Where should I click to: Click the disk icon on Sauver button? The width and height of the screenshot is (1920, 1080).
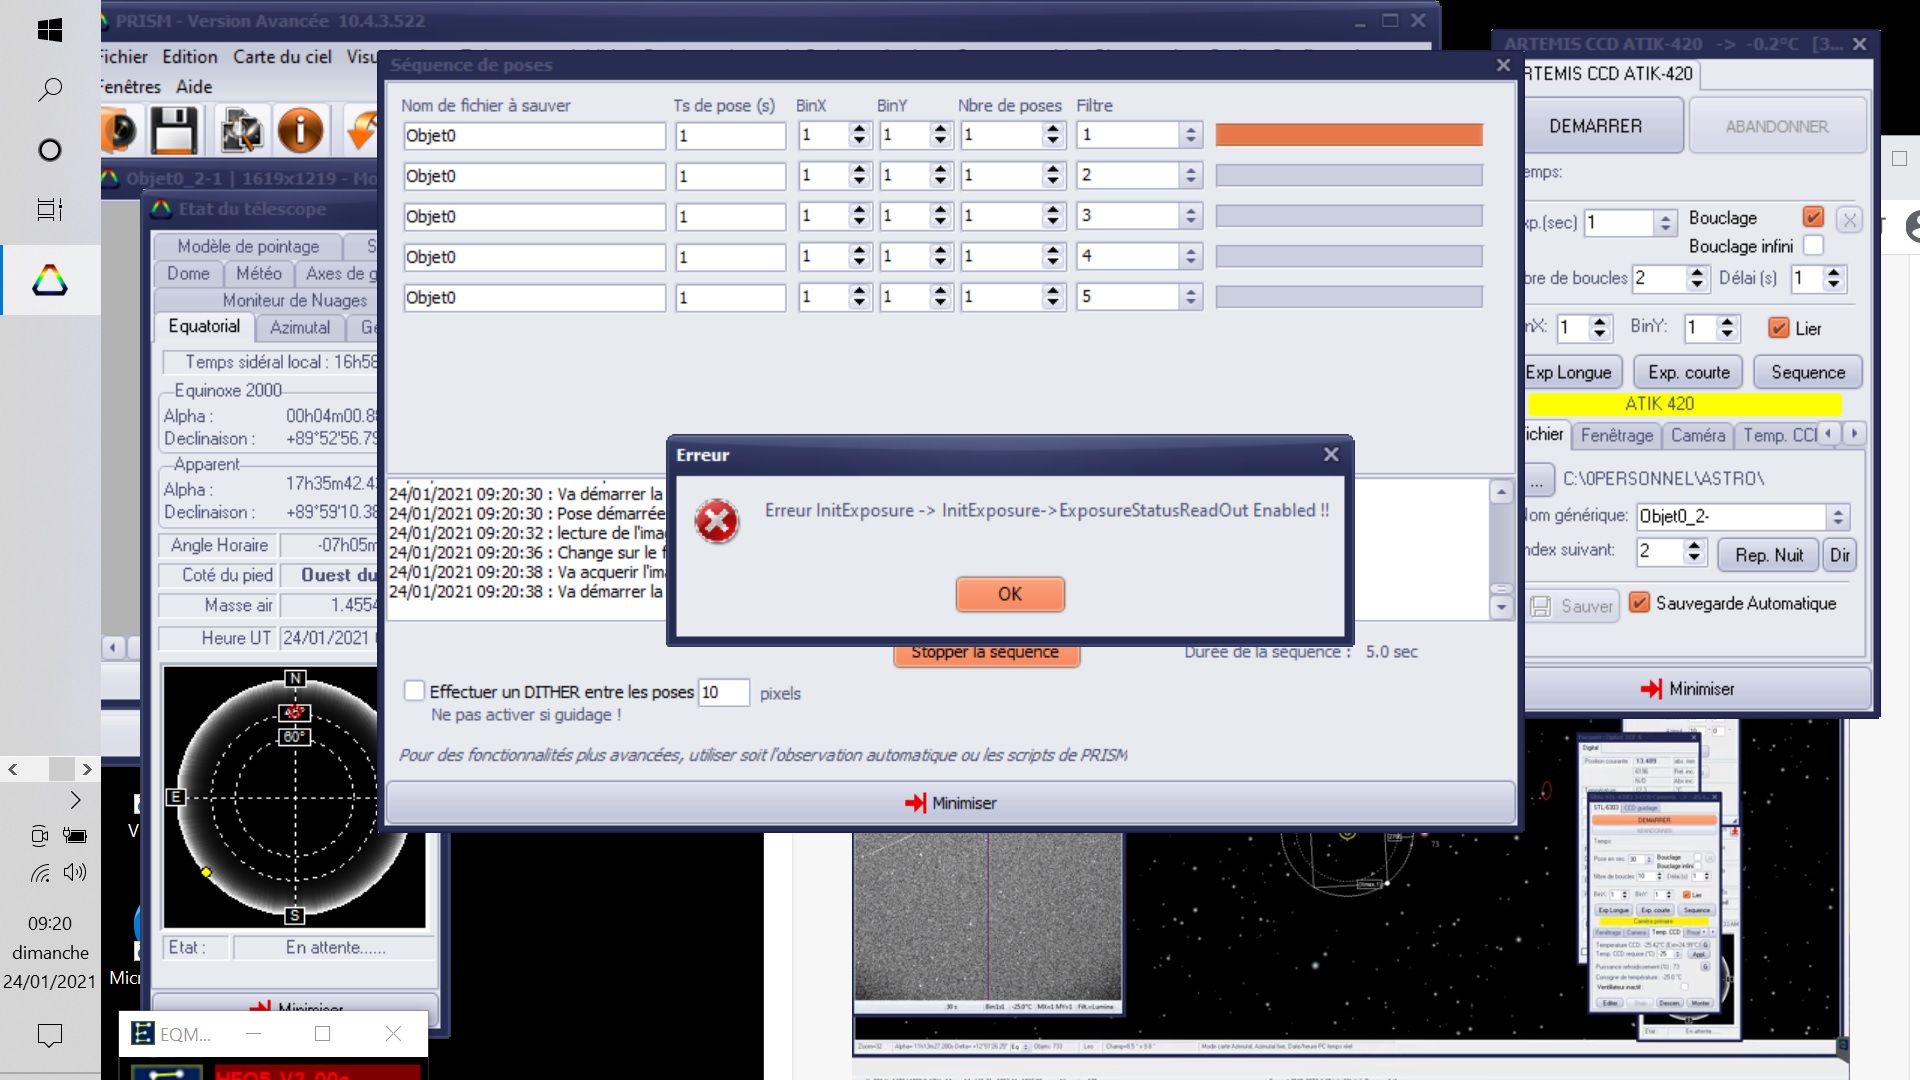[1541, 606]
